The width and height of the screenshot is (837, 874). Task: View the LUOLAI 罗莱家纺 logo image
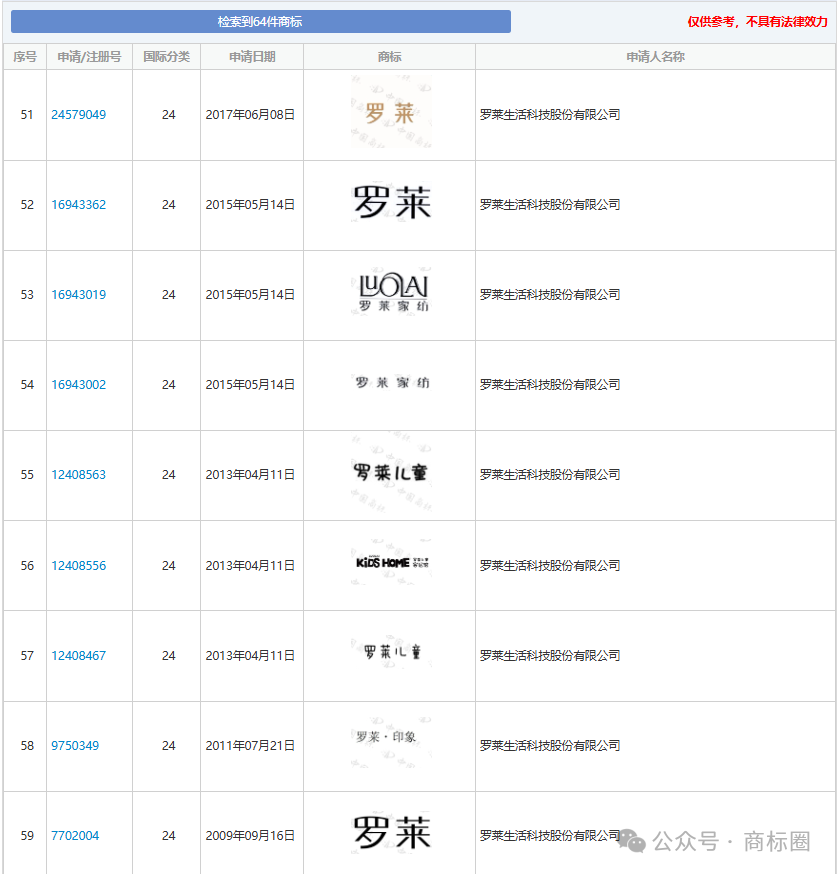391,293
